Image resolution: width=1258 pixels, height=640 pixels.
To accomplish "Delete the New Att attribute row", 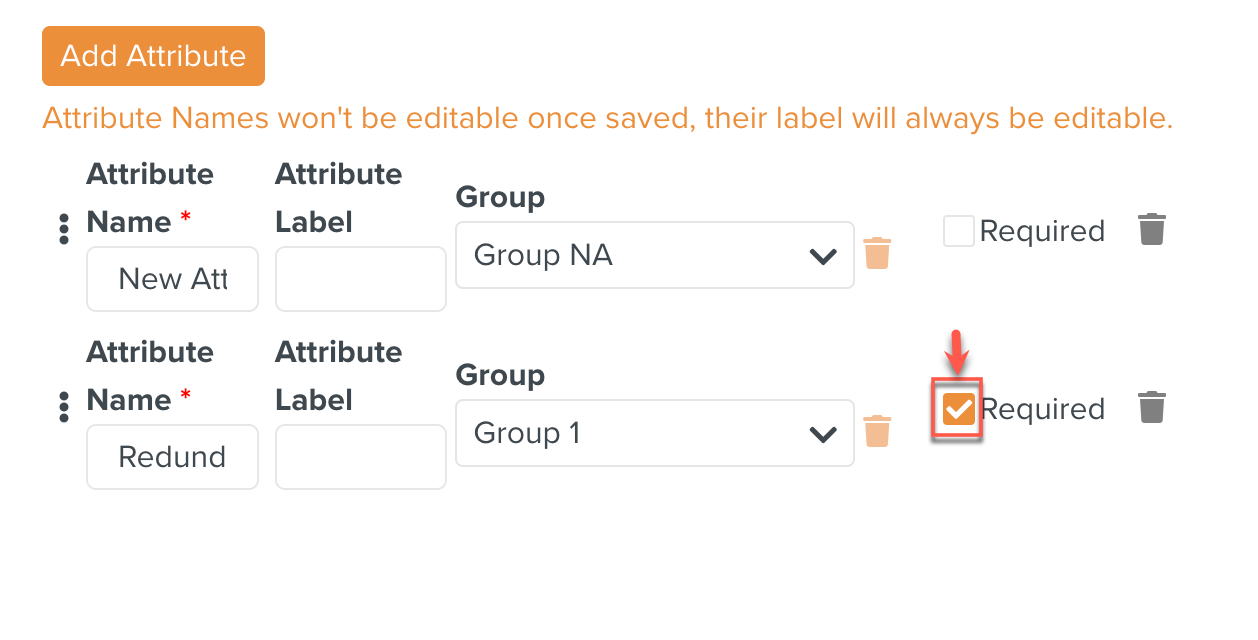I will click(1152, 229).
